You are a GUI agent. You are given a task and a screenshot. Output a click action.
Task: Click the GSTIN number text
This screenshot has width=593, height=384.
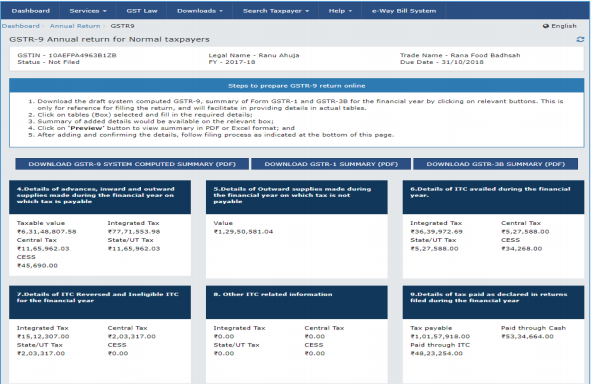pyautogui.click(x=67, y=56)
